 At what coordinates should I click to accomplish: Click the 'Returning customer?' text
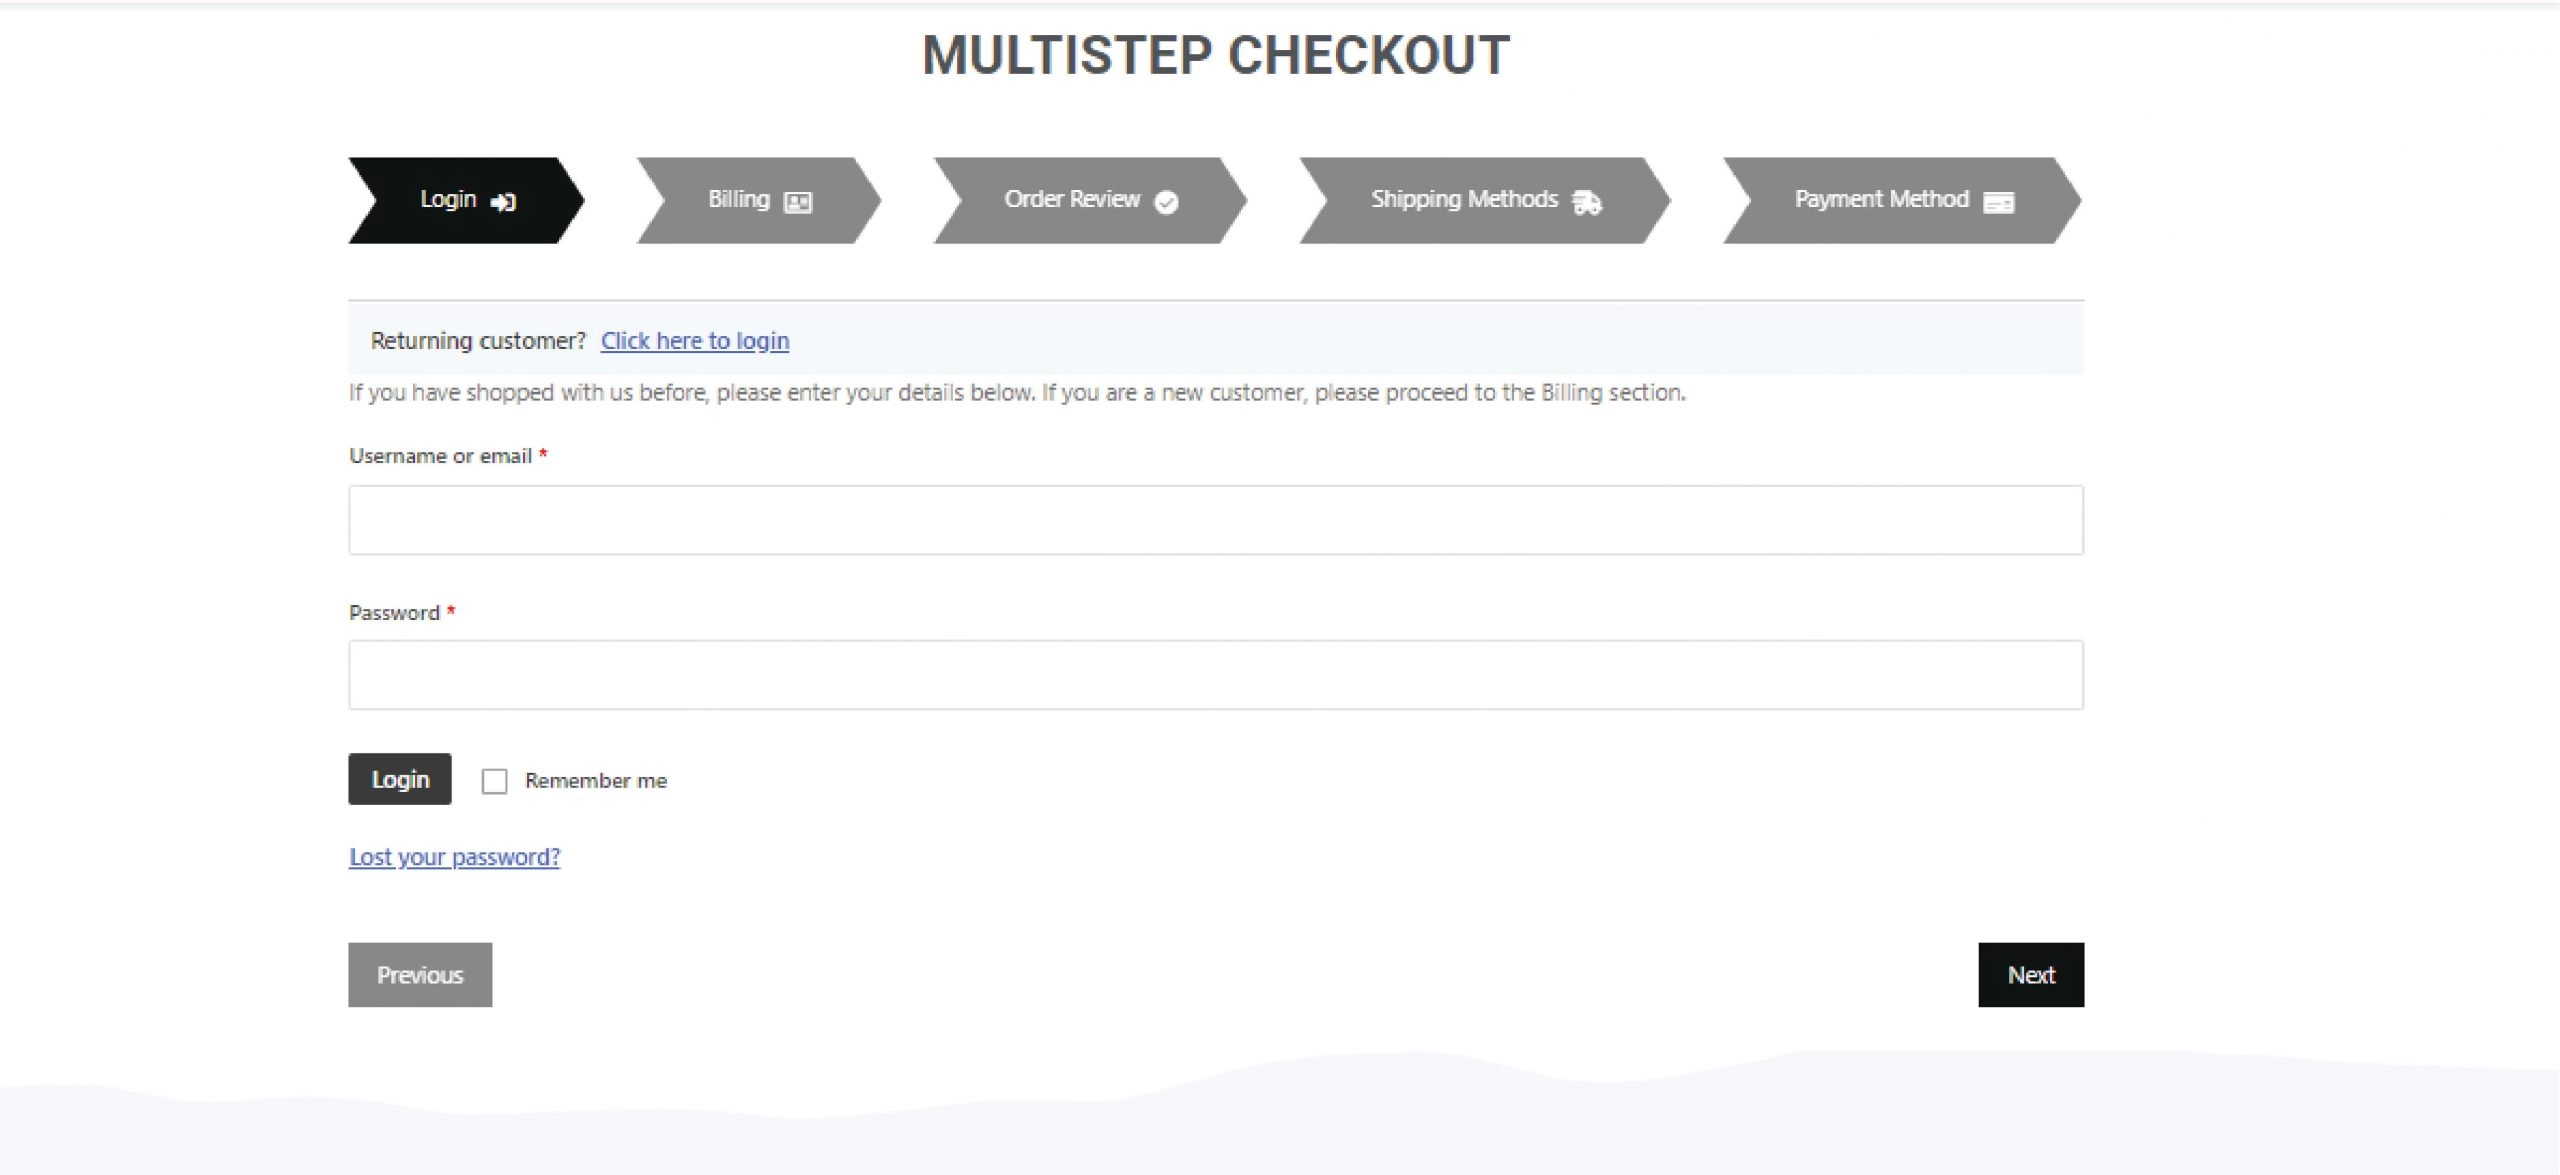478,341
